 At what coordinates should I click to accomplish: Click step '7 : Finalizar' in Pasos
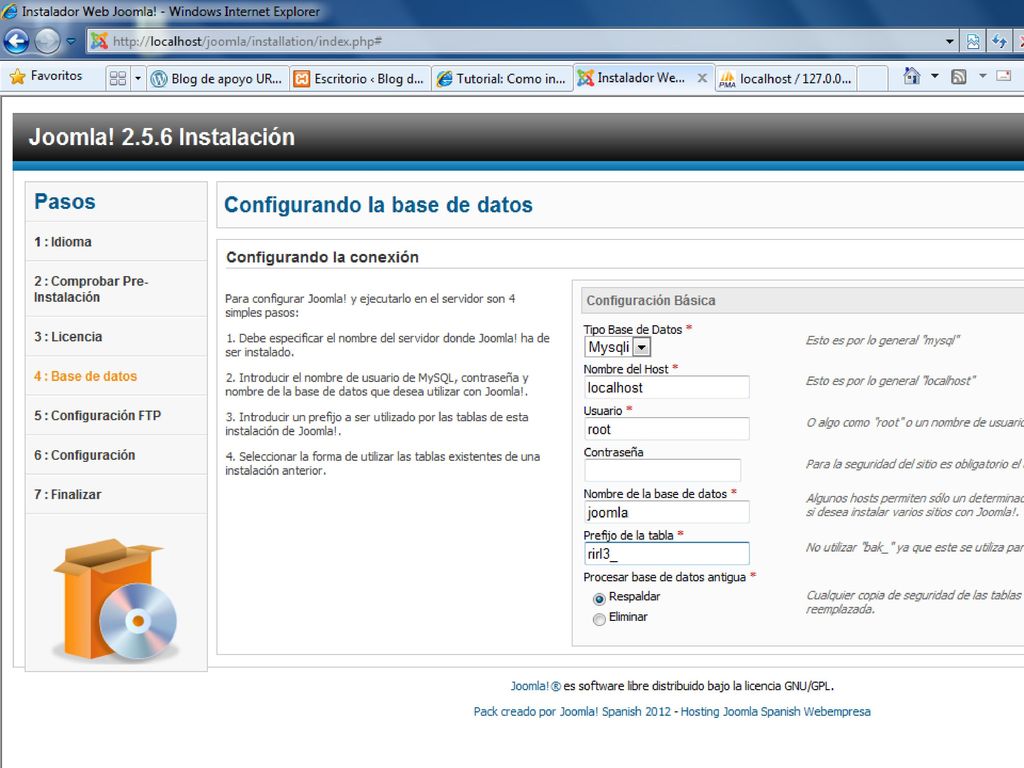pyautogui.click(x=116, y=494)
